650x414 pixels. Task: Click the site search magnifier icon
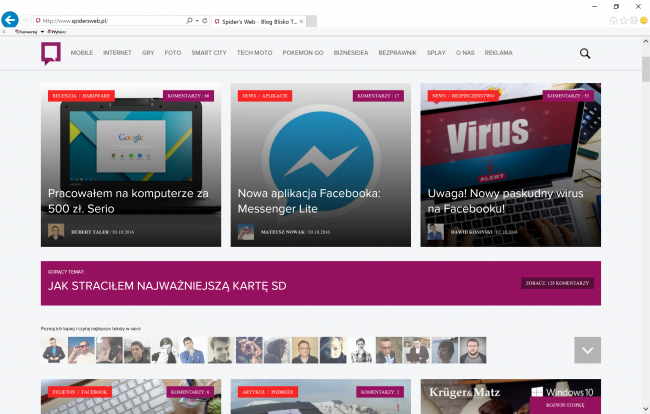(x=585, y=53)
